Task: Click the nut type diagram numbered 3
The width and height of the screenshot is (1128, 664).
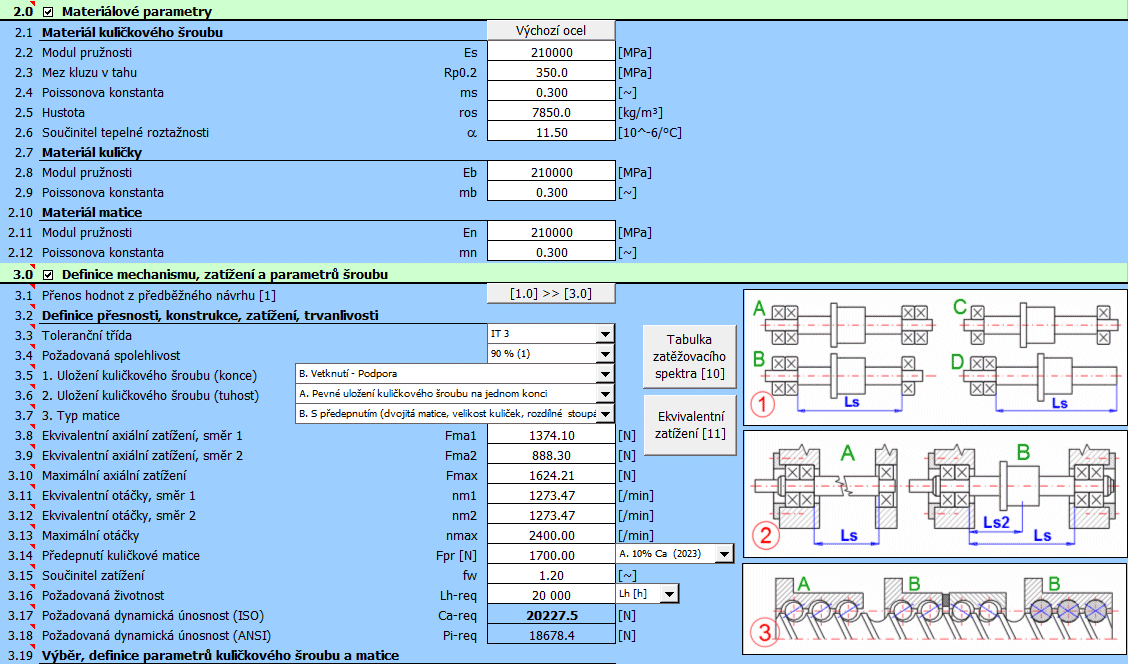Action: (934, 609)
